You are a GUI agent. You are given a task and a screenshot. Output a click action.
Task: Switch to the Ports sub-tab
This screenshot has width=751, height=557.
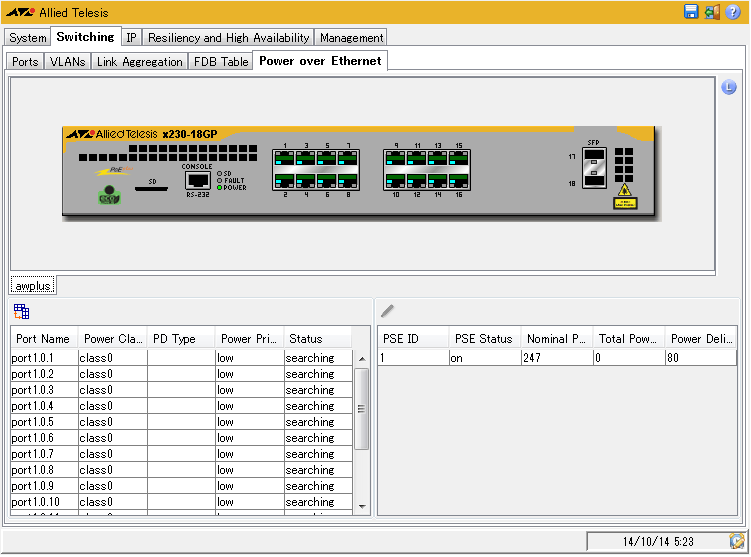(25, 62)
